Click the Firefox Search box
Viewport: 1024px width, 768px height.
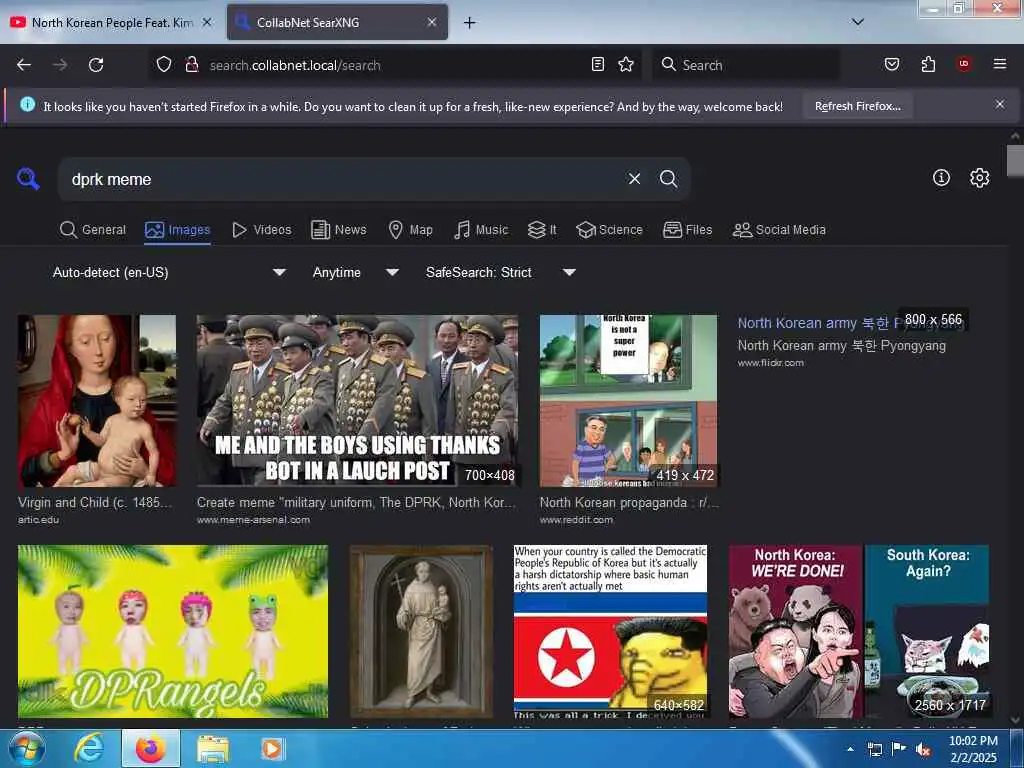746,65
